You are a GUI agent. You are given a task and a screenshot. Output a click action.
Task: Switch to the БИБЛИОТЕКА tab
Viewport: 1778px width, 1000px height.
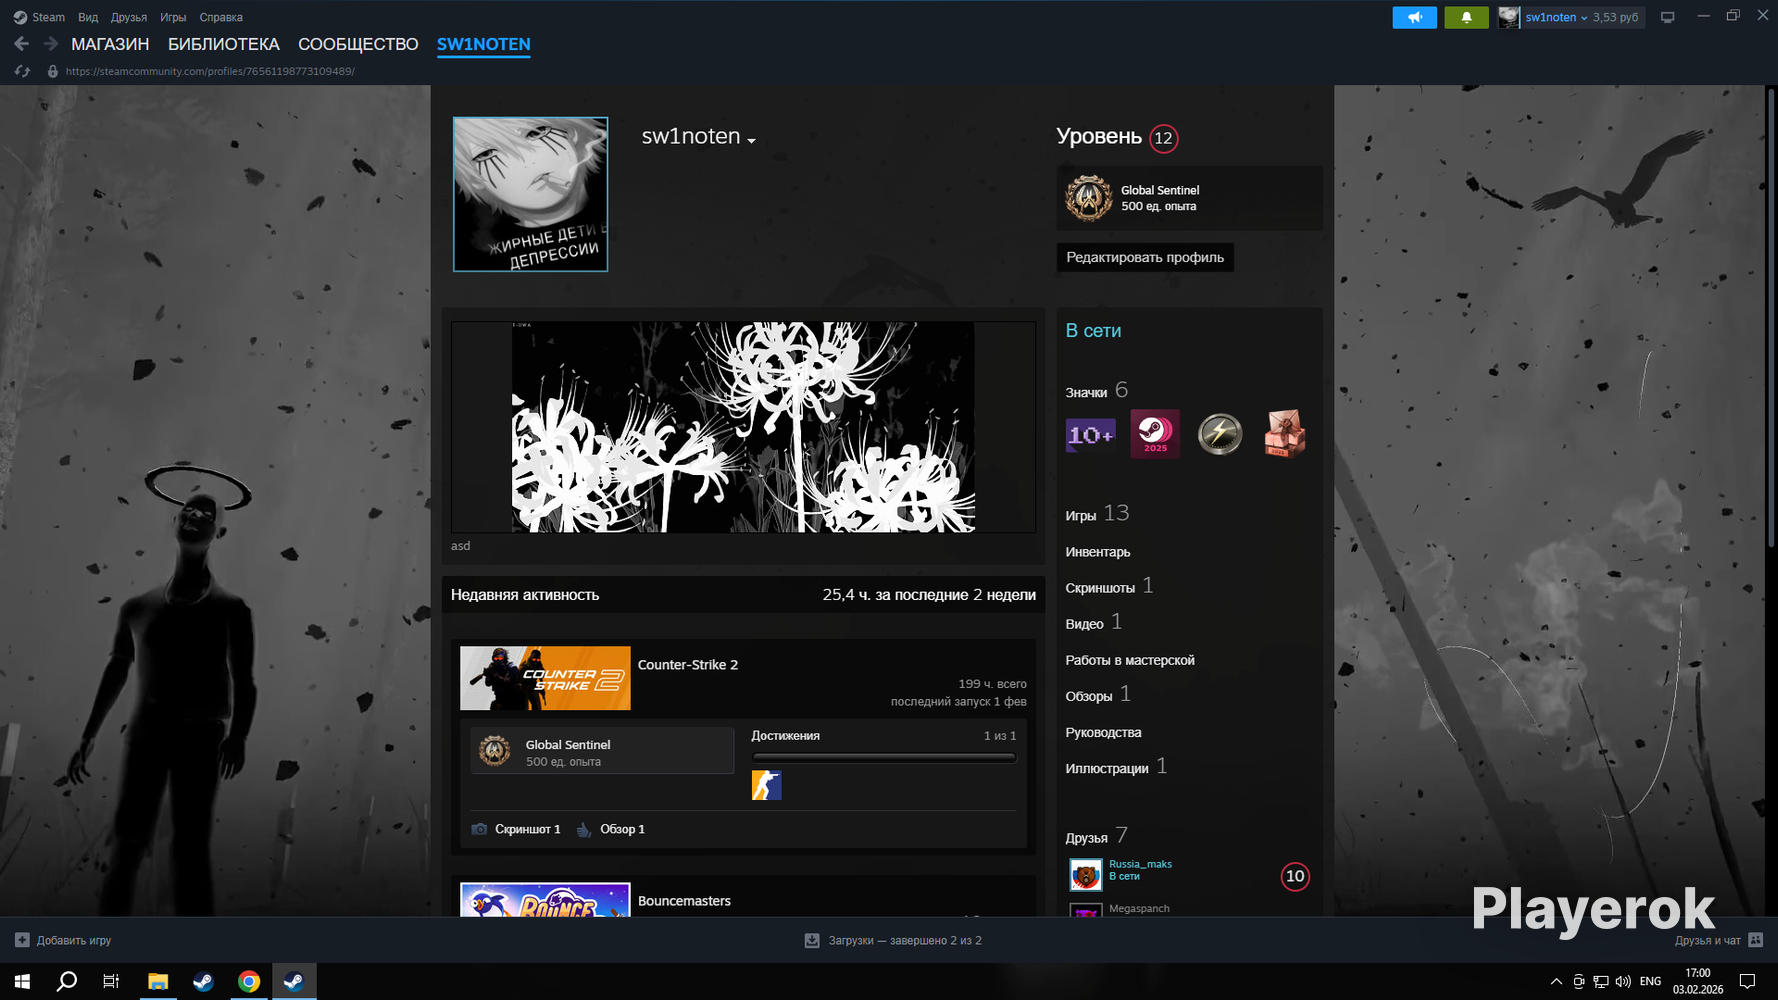[x=224, y=44]
